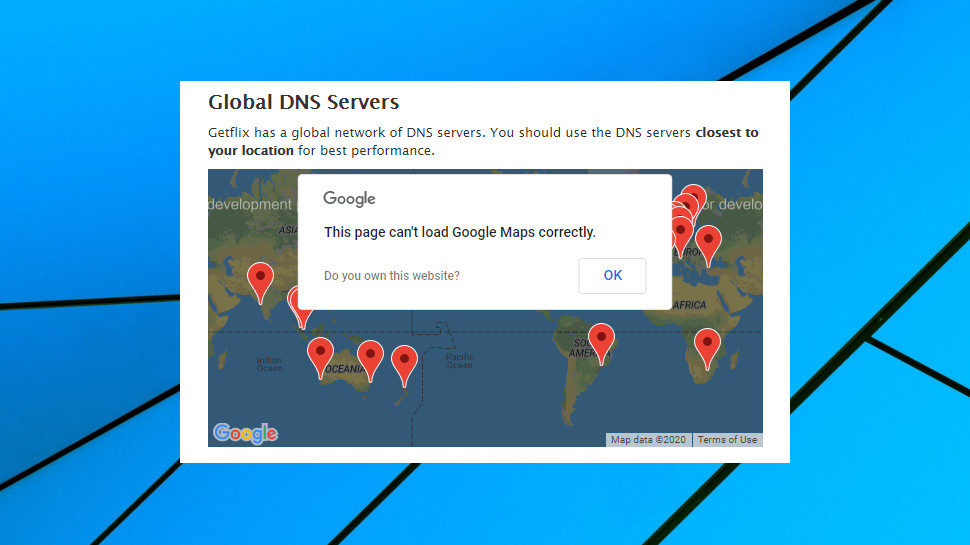Image resolution: width=970 pixels, height=545 pixels.
Task: Open the 'Do you own this website?' link
Action: [x=392, y=276]
